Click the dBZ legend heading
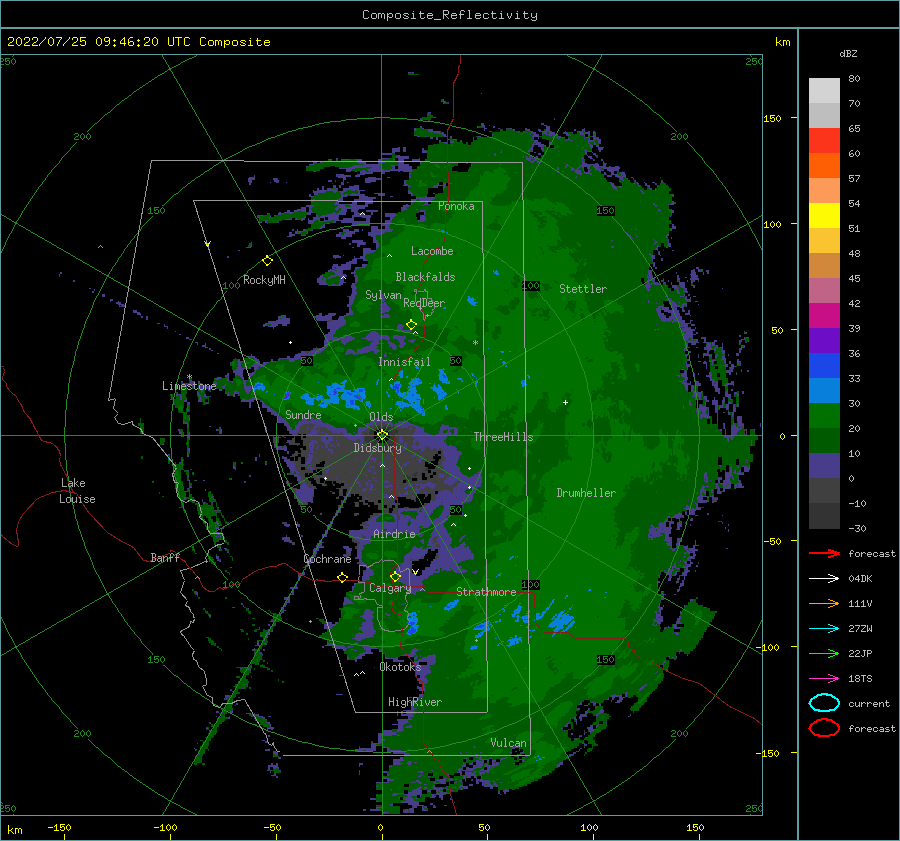The height and width of the screenshot is (841, 900). pyautogui.click(x=848, y=53)
